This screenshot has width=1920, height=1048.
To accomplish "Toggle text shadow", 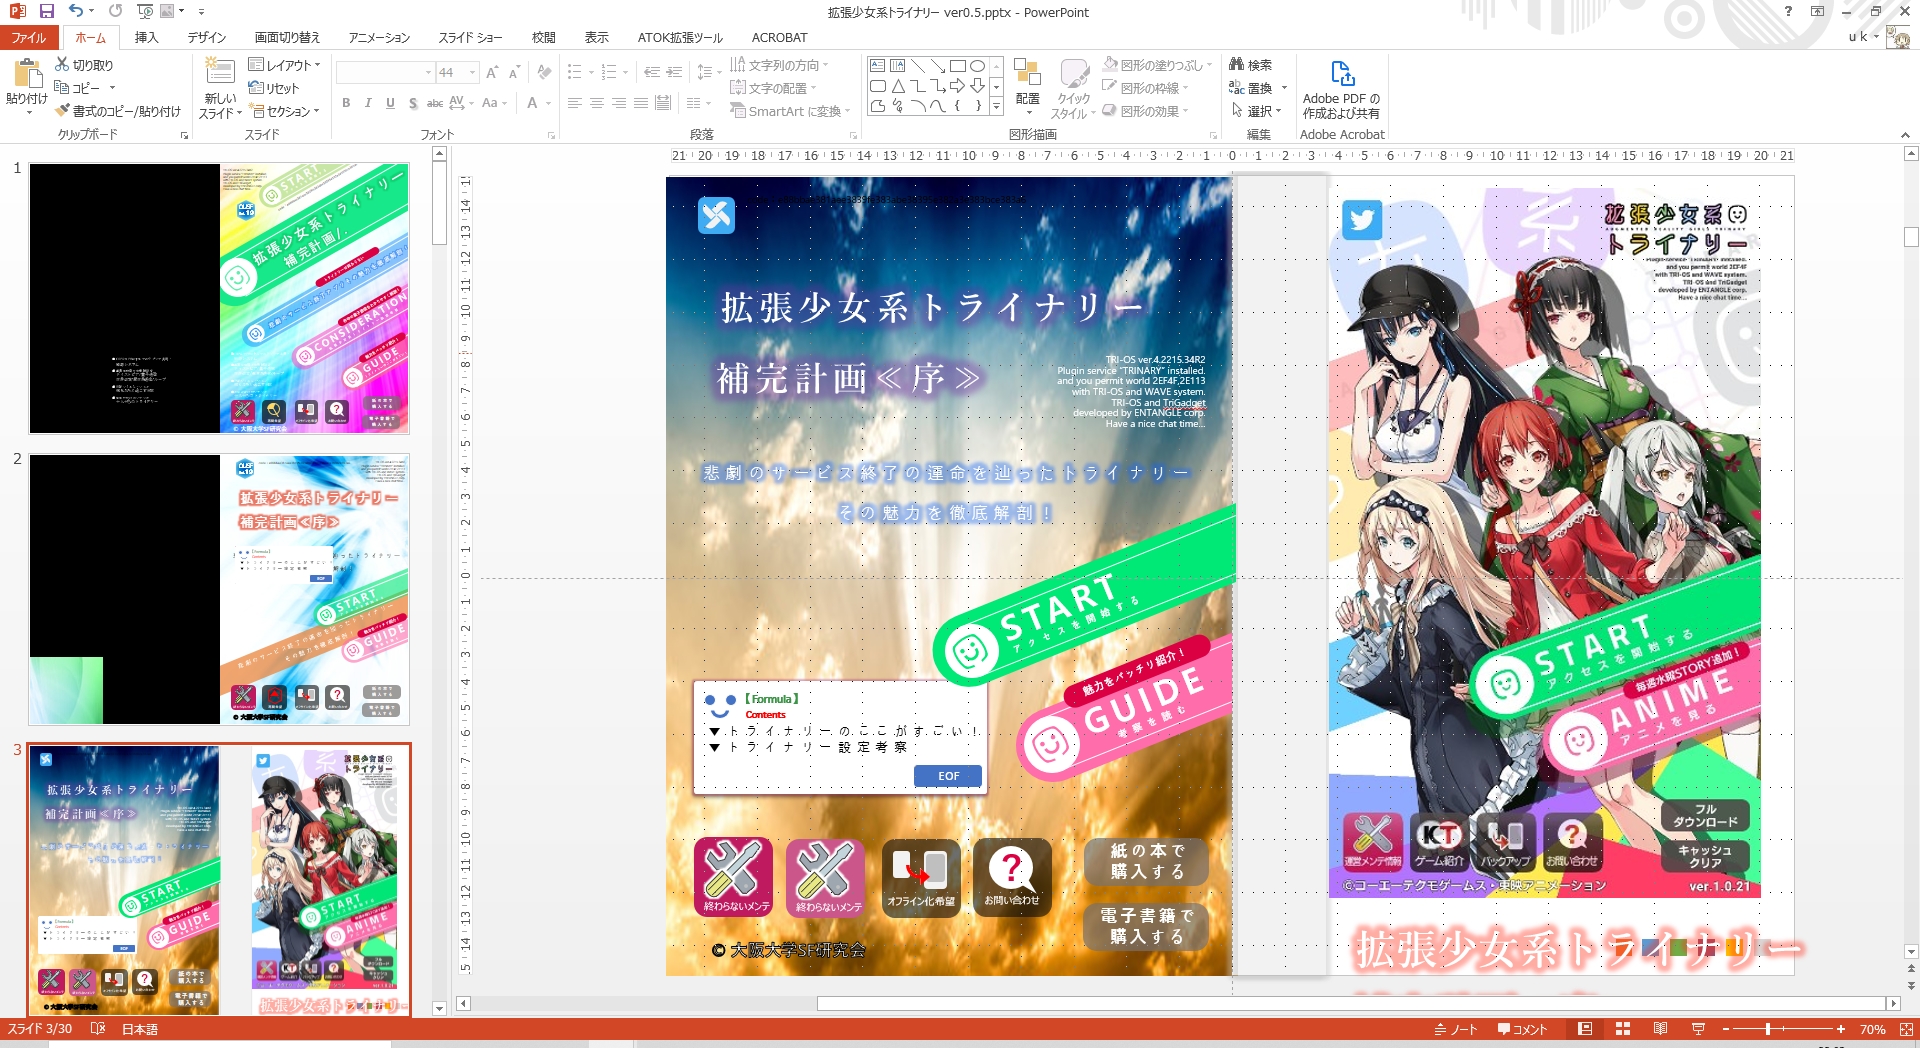I will (412, 103).
